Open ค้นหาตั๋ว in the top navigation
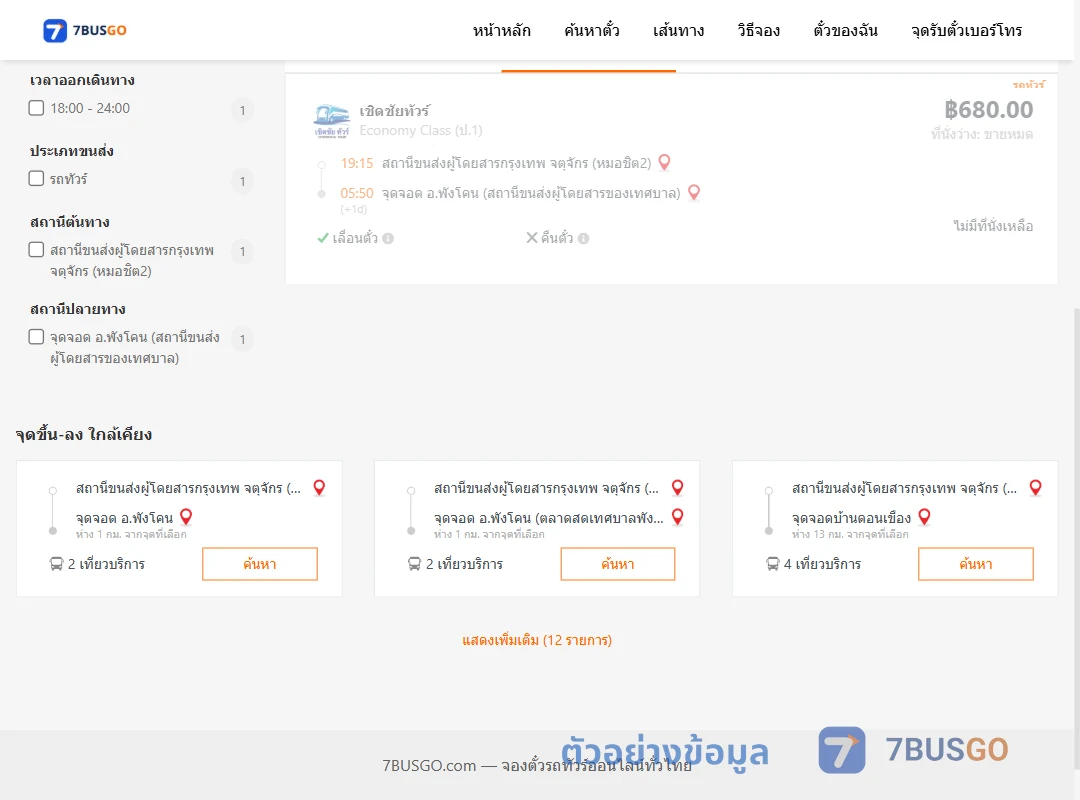The image size is (1080, 800). (592, 30)
